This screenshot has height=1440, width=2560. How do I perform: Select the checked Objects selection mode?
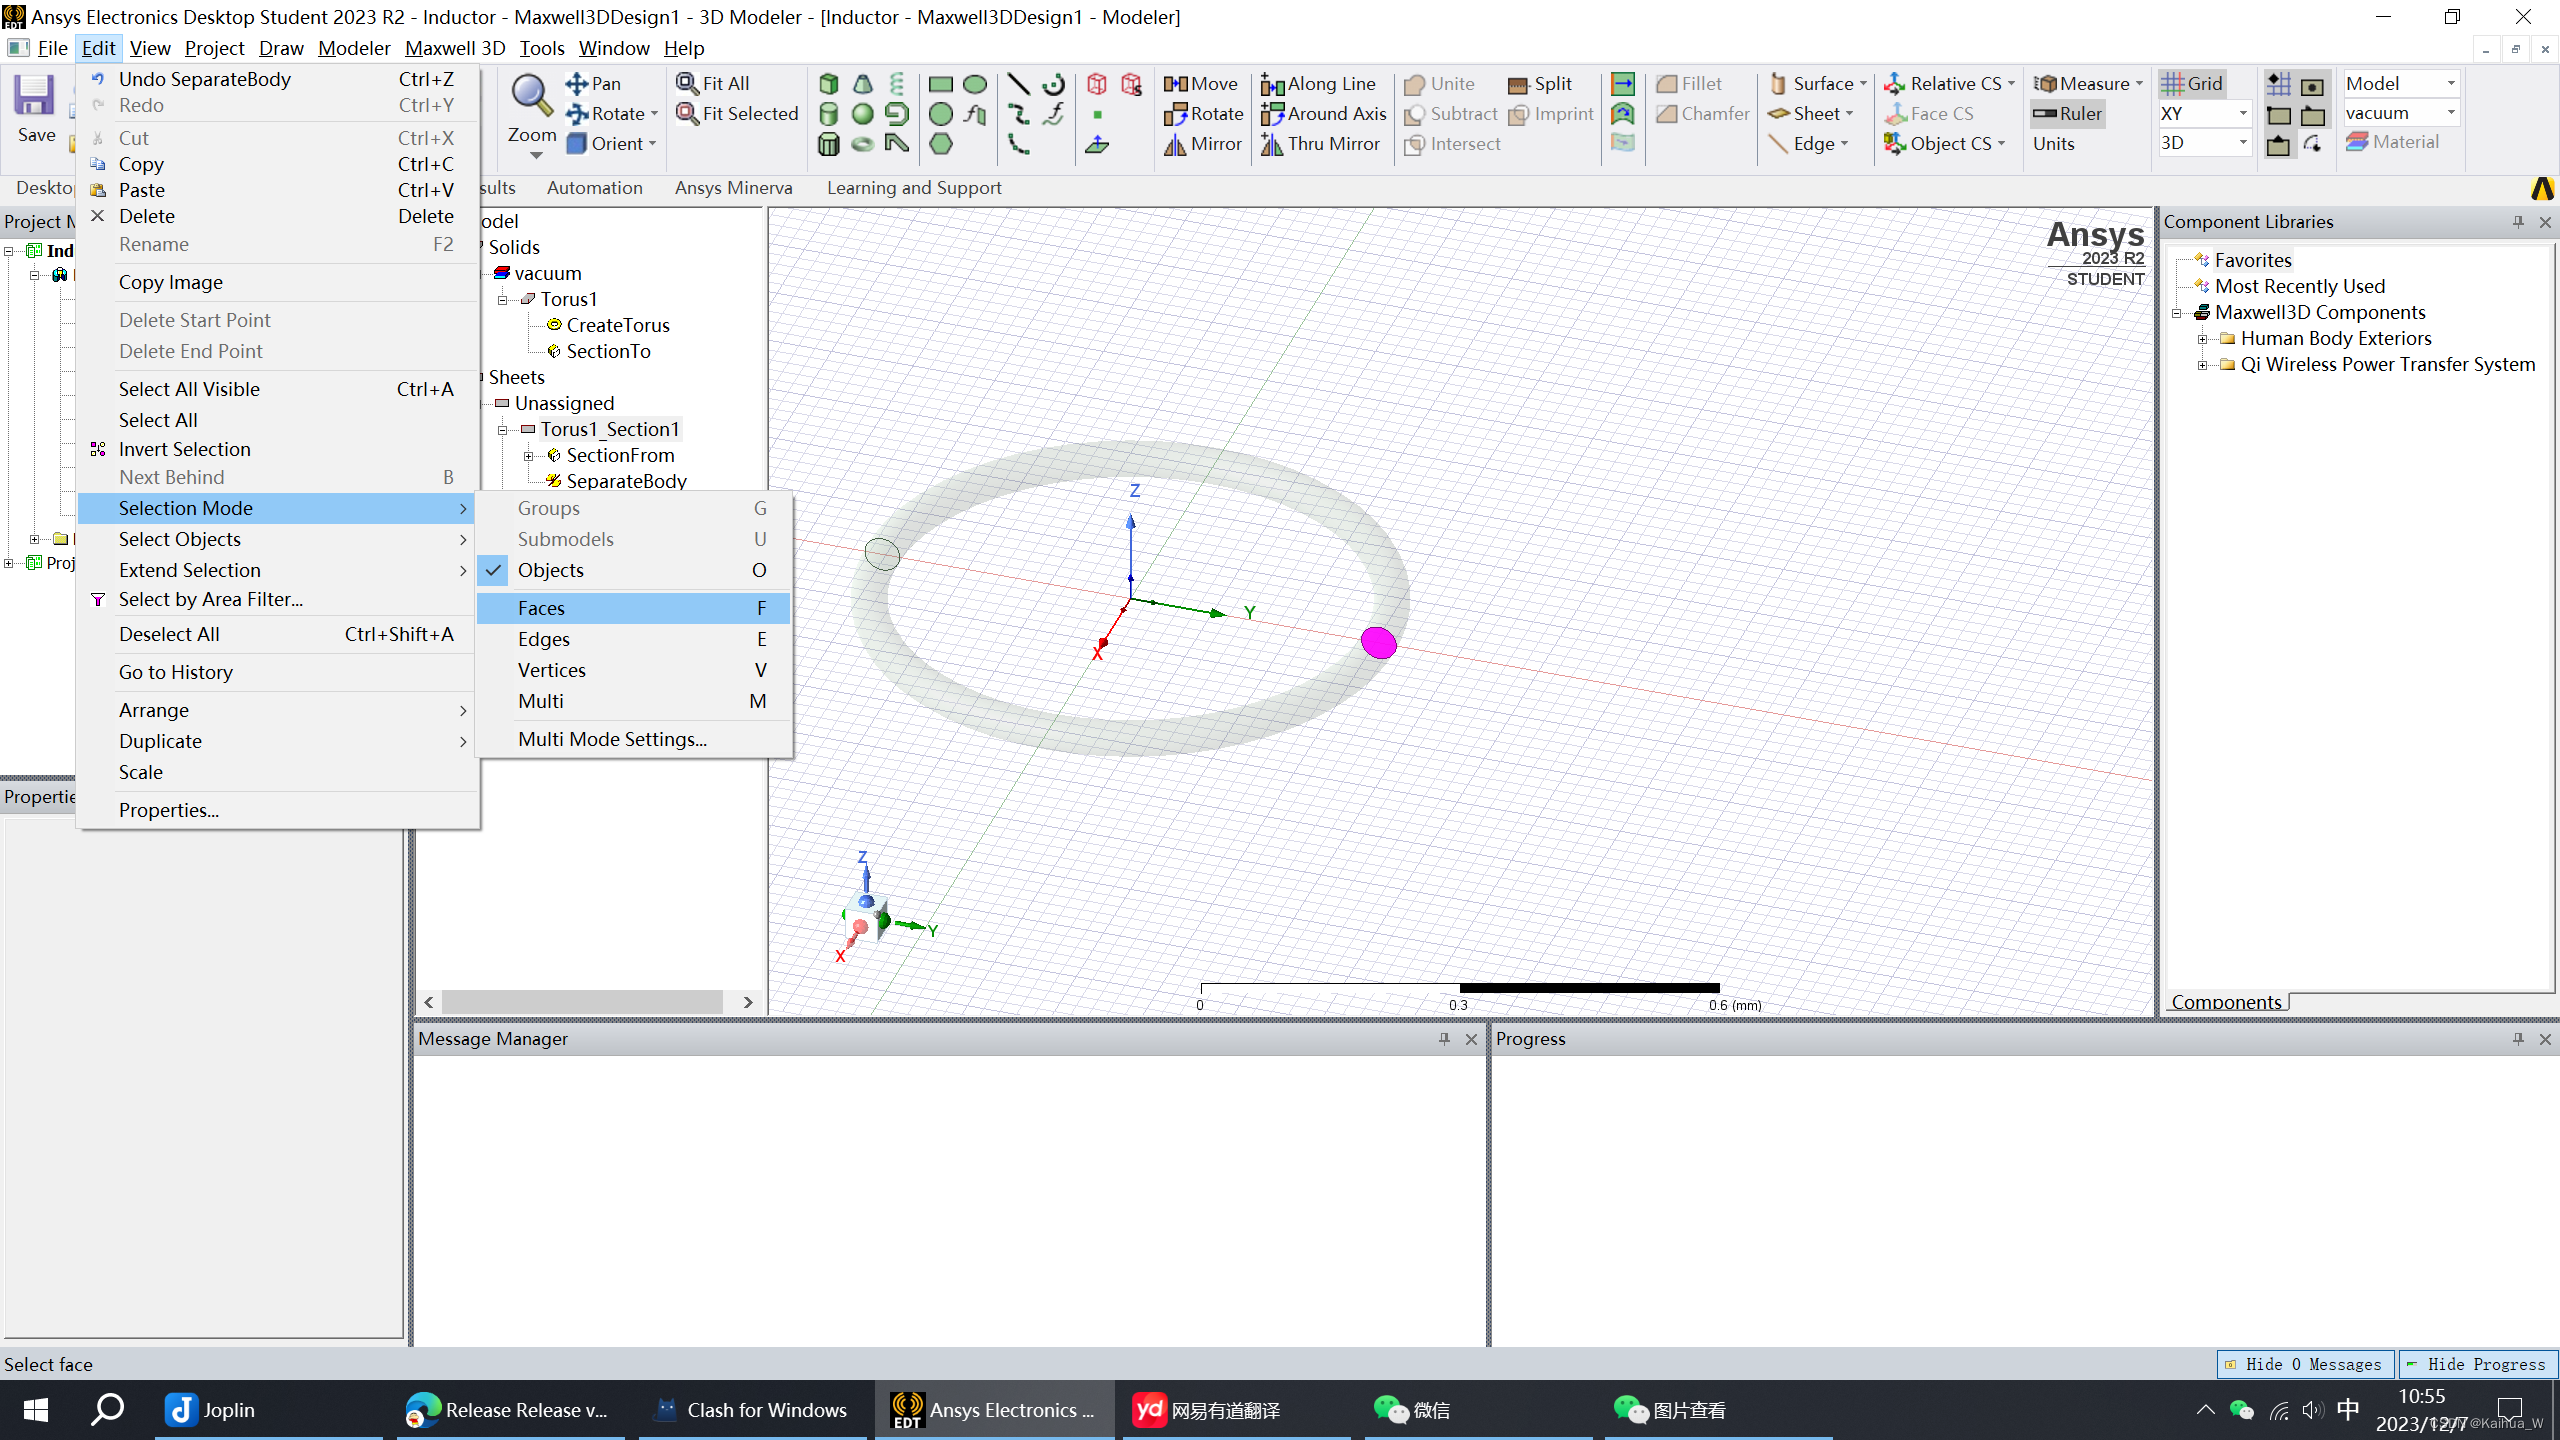tap(550, 570)
